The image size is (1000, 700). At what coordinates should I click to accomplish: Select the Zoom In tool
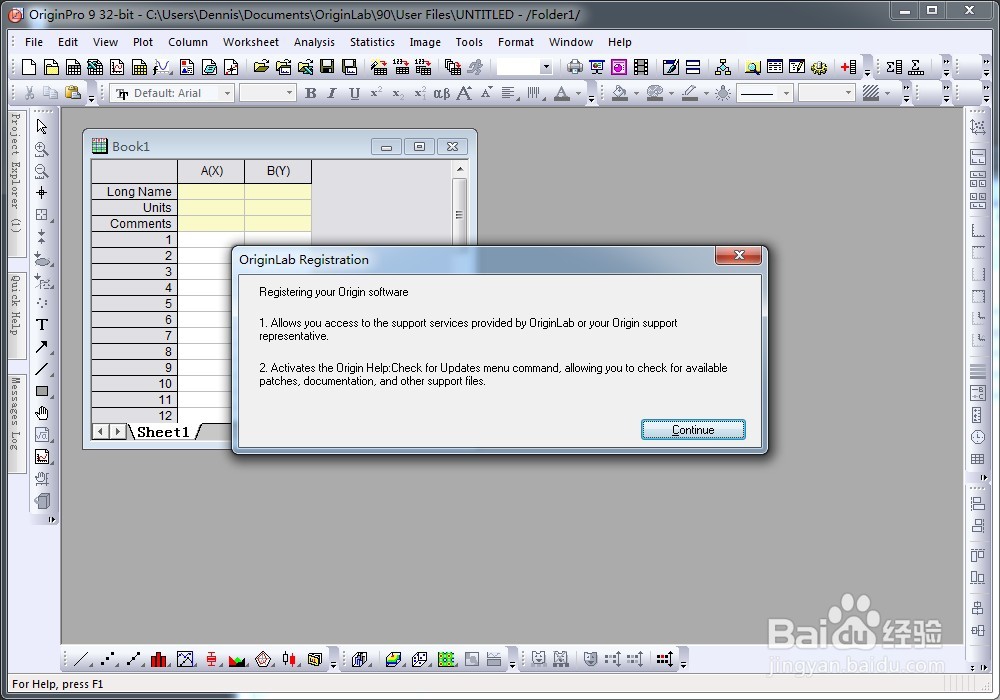coord(42,148)
